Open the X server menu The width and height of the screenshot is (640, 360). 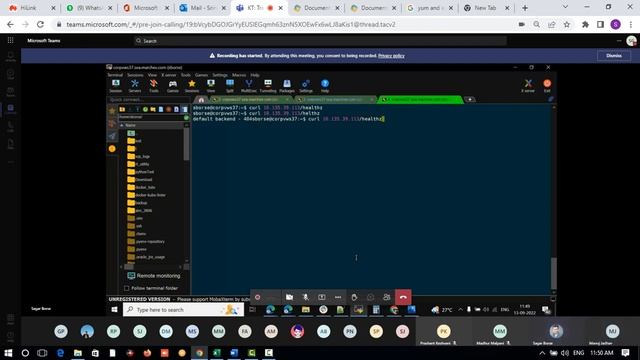[x=169, y=75]
